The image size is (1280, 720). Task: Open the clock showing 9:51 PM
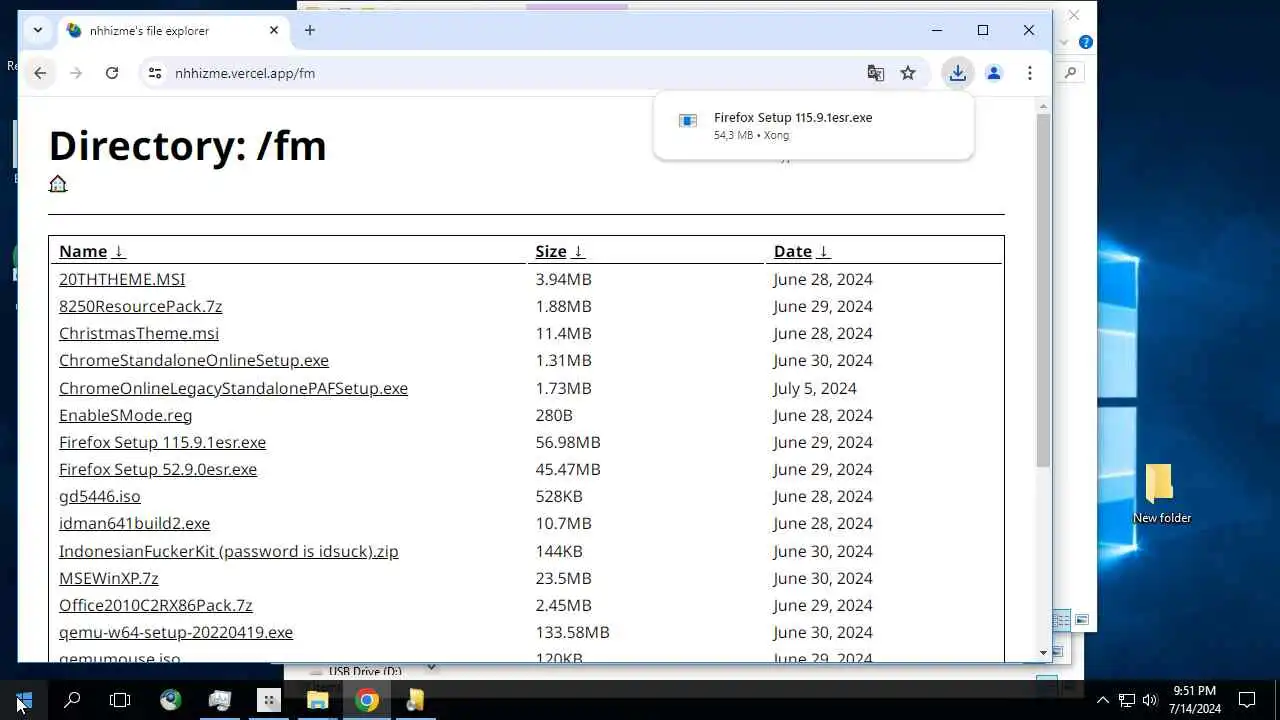click(1195, 700)
